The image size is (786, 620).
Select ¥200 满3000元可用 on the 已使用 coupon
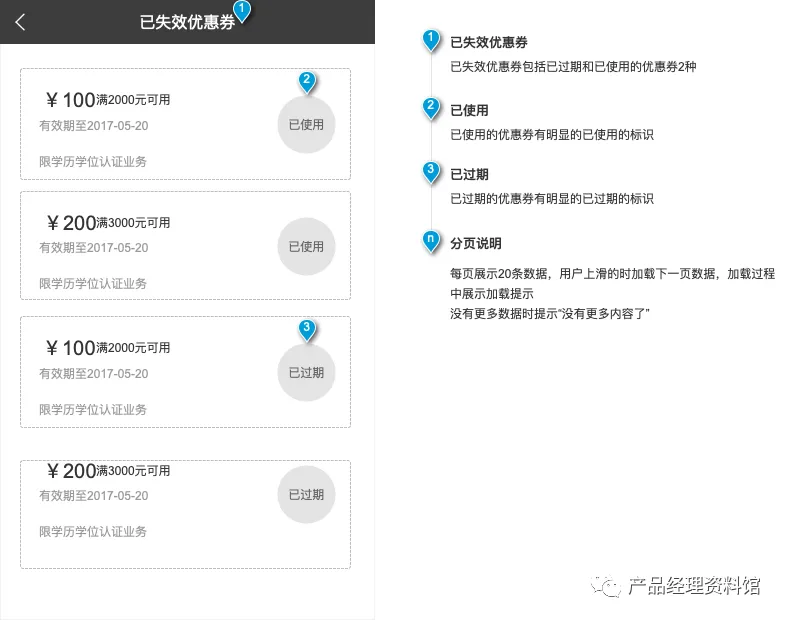click(x=108, y=223)
